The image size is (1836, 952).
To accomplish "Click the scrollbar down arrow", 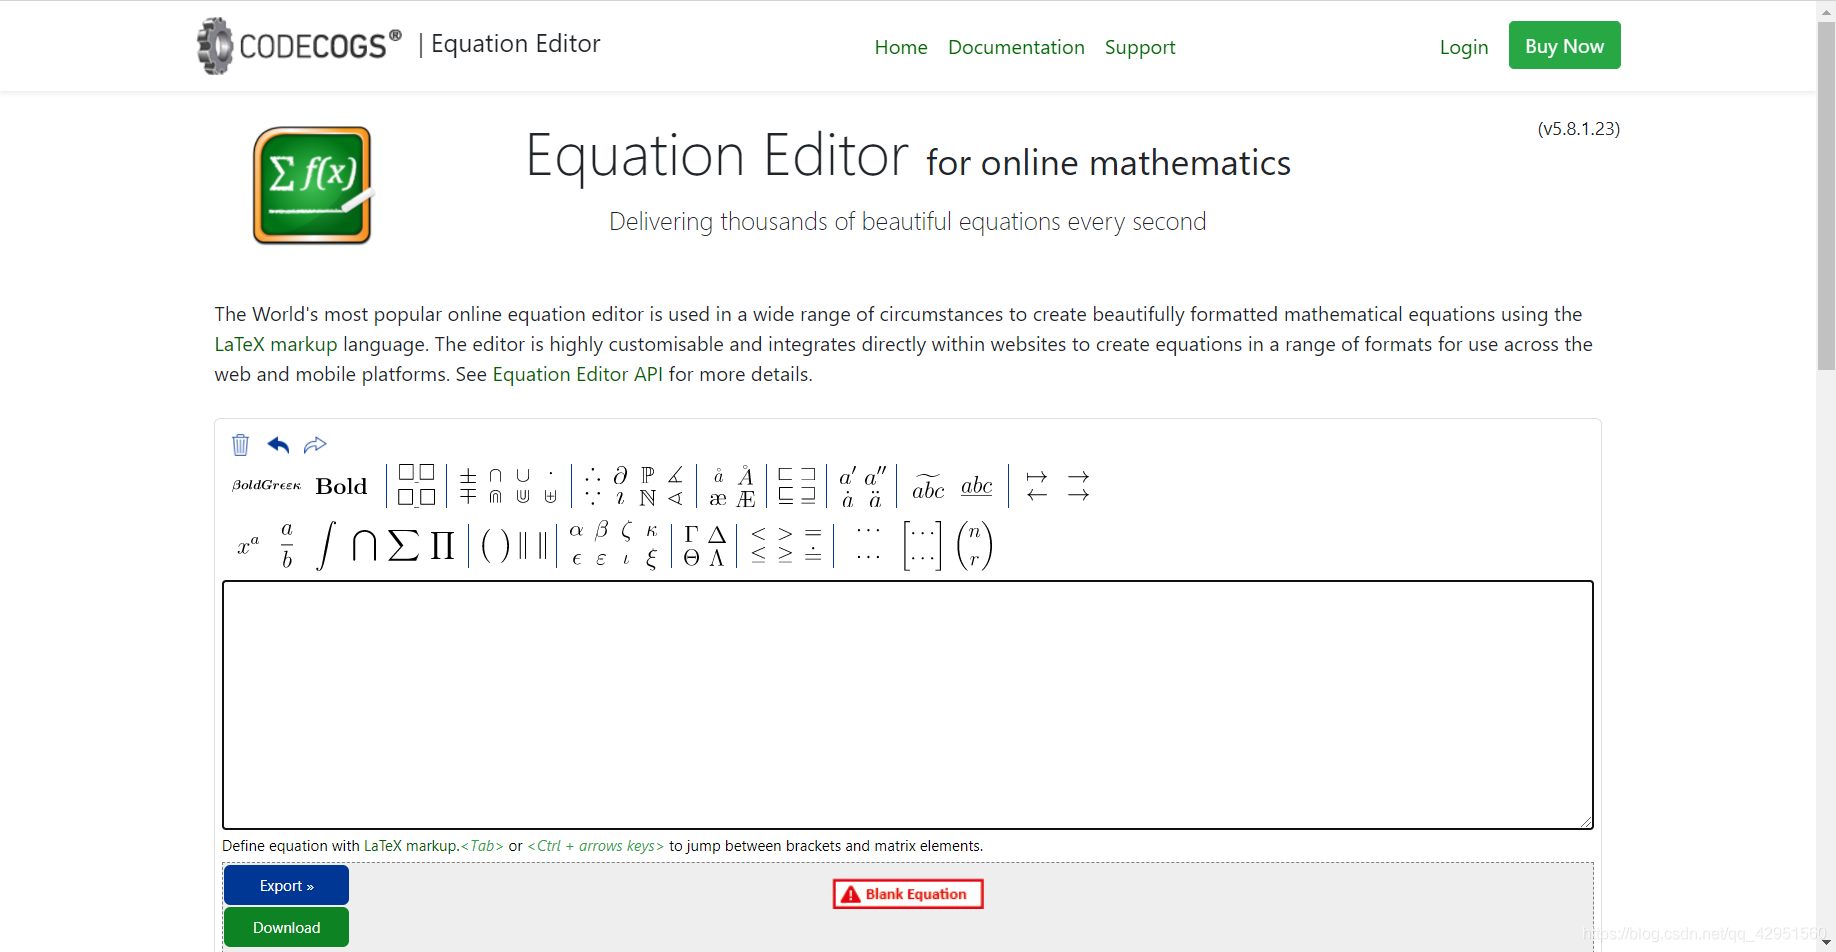I will [1826, 942].
